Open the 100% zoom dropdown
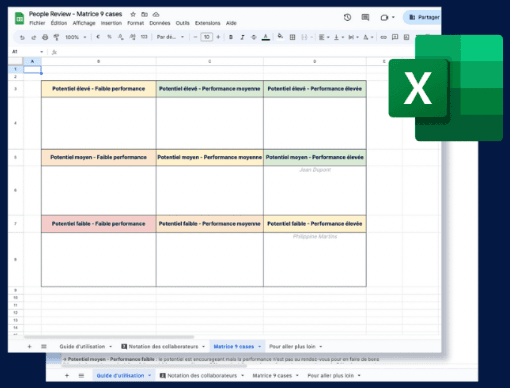The width and height of the screenshot is (510, 388). pyautogui.click(x=75, y=37)
